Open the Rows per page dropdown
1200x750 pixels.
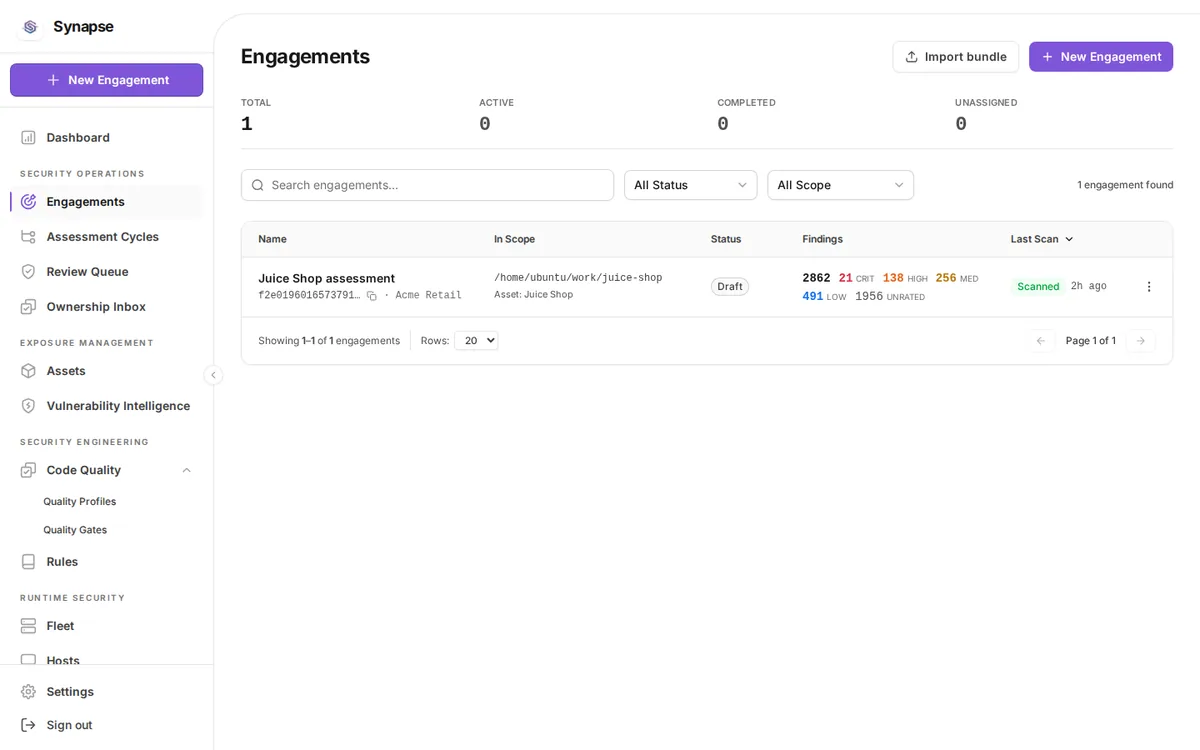click(x=476, y=341)
